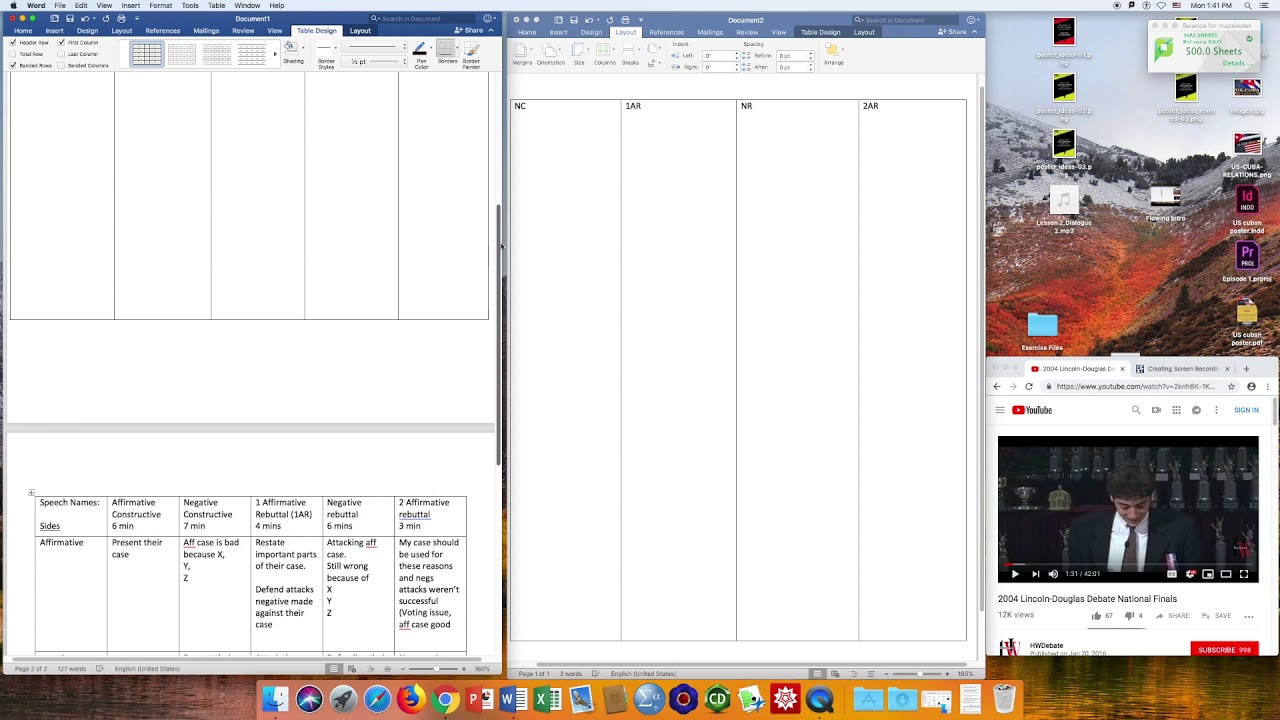Viewport: 1280px width, 720px height.
Task: Mute the YouTube video volume icon
Action: click(x=1052, y=574)
